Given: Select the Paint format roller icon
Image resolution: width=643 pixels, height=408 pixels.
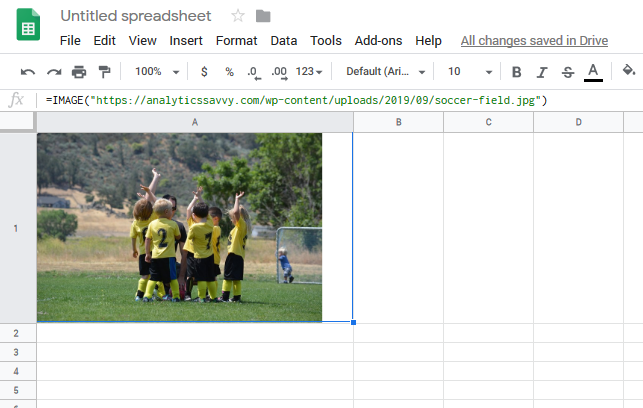Looking at the screenshot, I should click(x=104, y=72).
